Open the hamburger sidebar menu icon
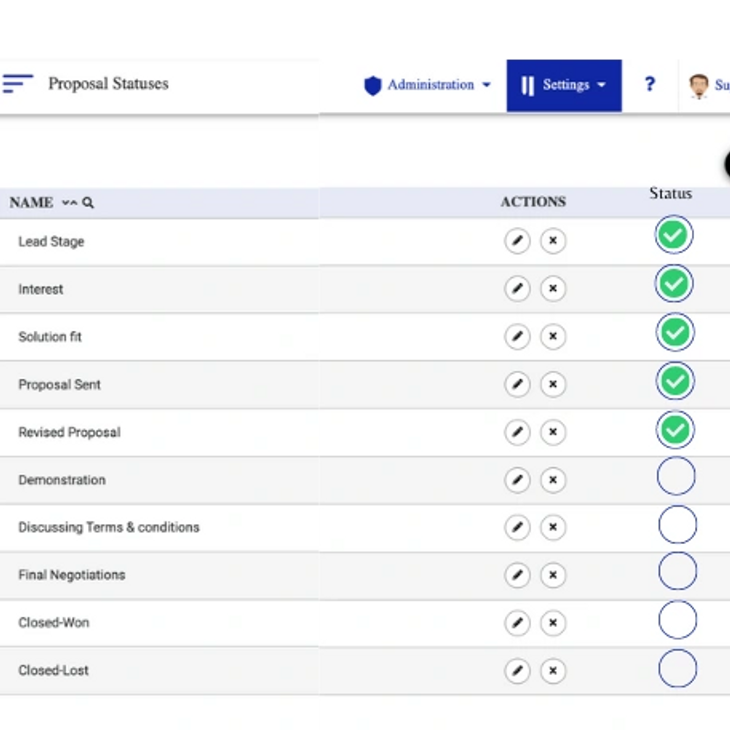This screenshot has height=730, width=730. click(17, 83)
